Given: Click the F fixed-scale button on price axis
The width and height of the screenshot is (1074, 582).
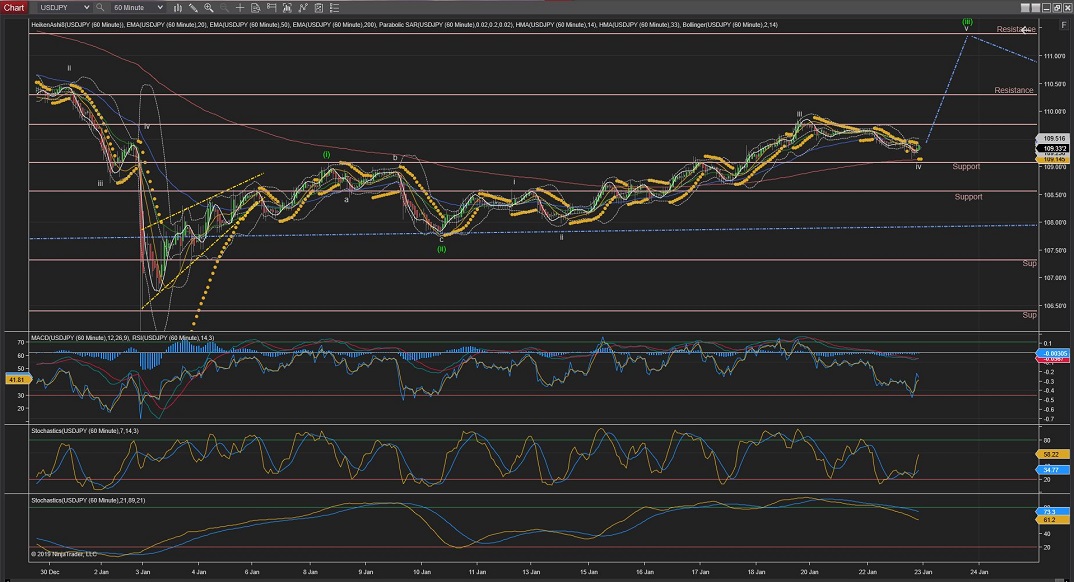Looking at the screenshot, I should click(1064, 25).
